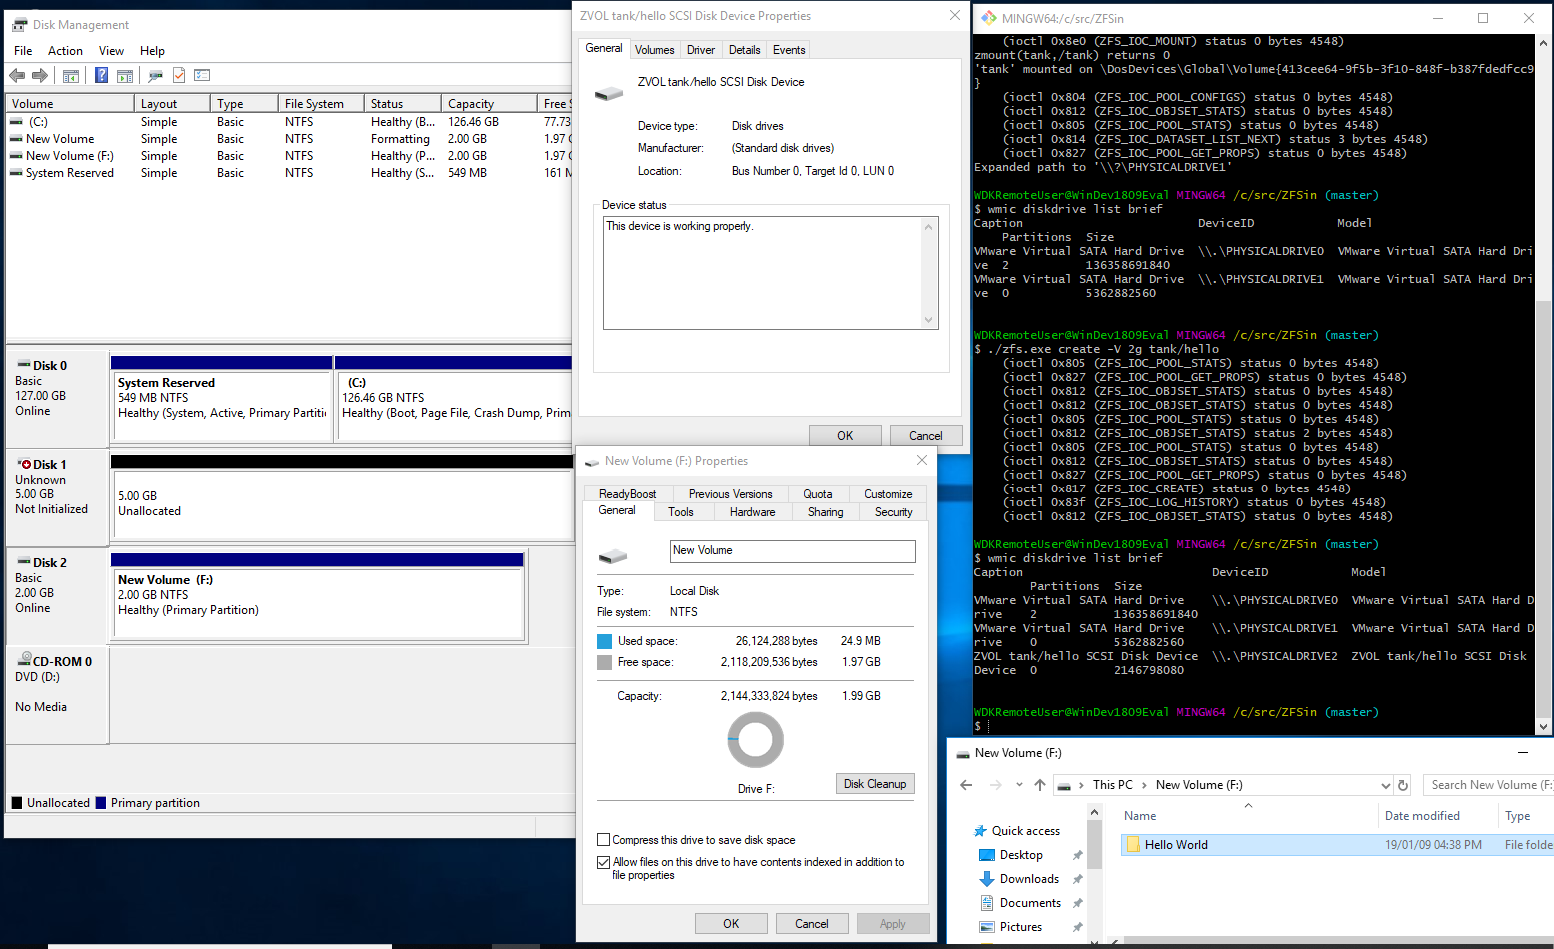Click Explorer Up one level arrow

coord(1040,785)
